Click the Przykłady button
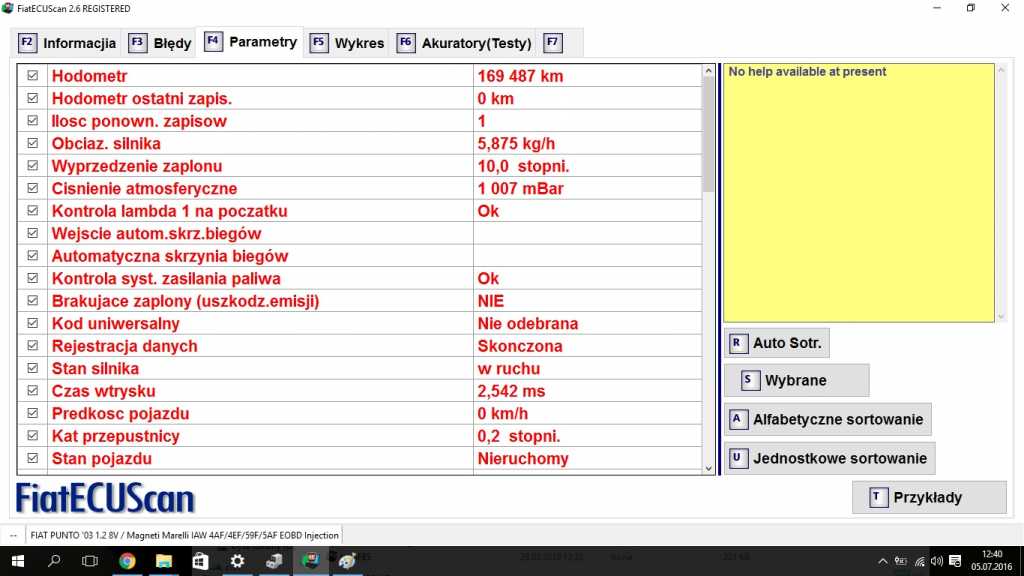This screenshot has height=576, width=1024. tap(928, 497)
